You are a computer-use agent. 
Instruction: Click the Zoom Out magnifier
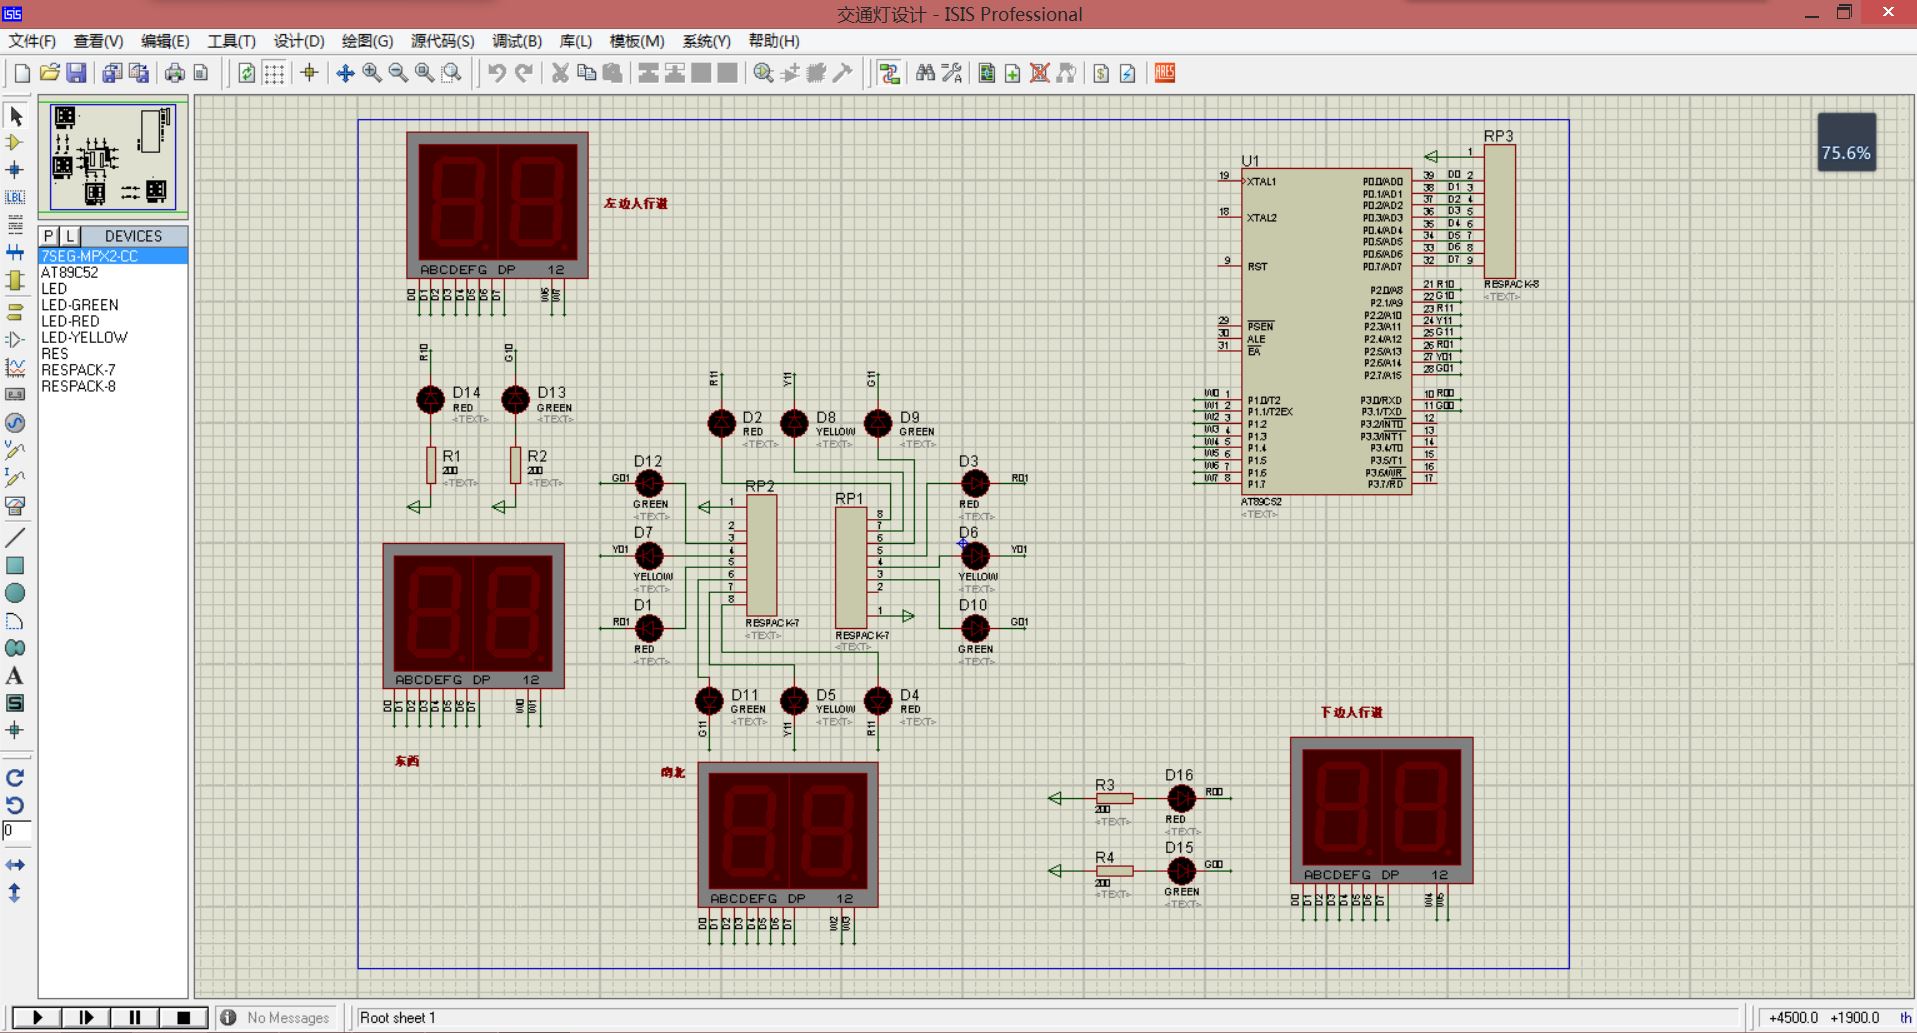pyautogui.click(x=398, y=73)
